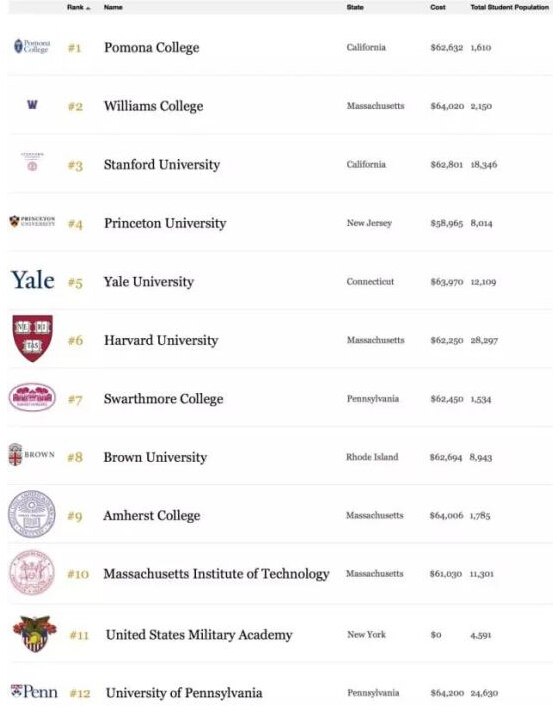Sort by the Rank column header
This screenshot has width=553, height=706.
78,7
